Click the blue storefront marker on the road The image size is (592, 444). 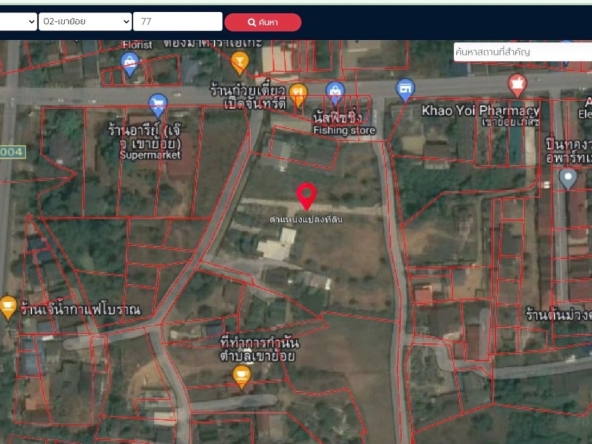tap(405, 90)
